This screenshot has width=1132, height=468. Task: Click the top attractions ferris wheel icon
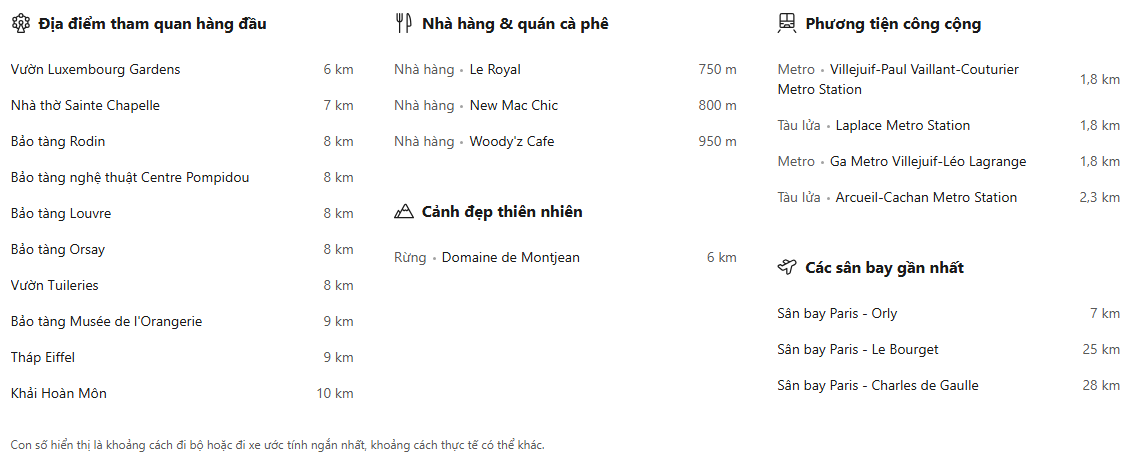[x=20, y=24]
